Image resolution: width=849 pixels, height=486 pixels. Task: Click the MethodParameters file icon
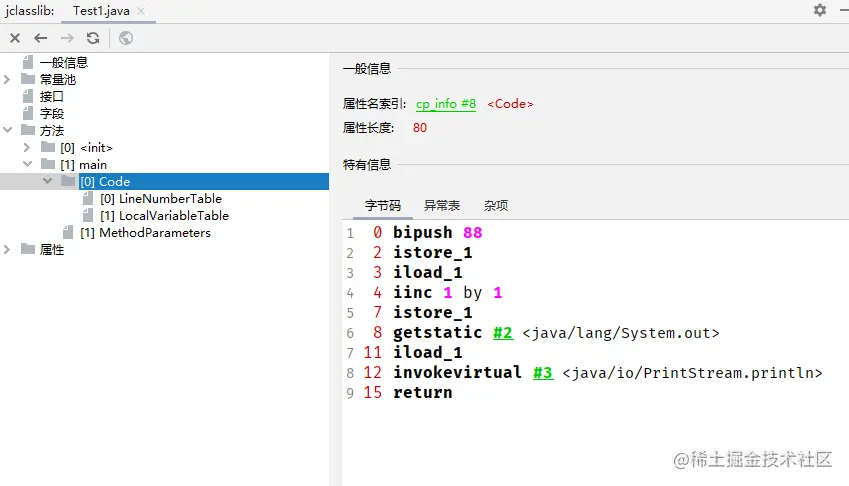pyautogui.click(x=68, y=232)
